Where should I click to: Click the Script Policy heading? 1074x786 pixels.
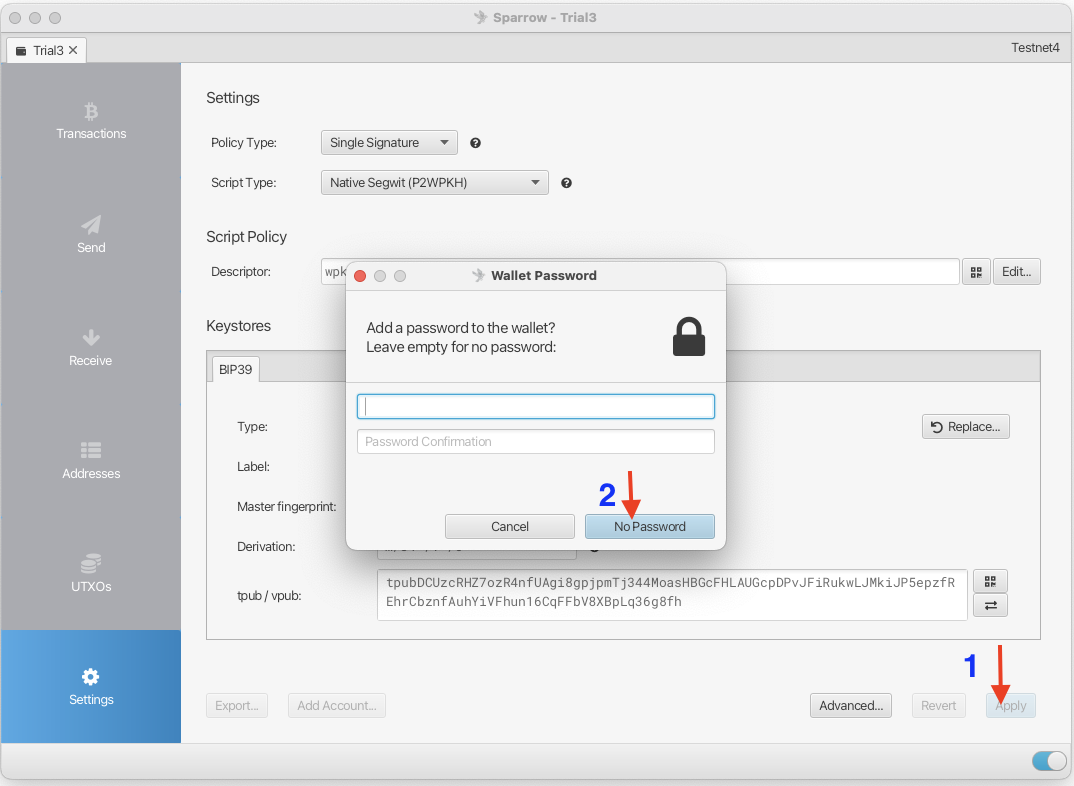pyautogui.click(x=247, y=237)
